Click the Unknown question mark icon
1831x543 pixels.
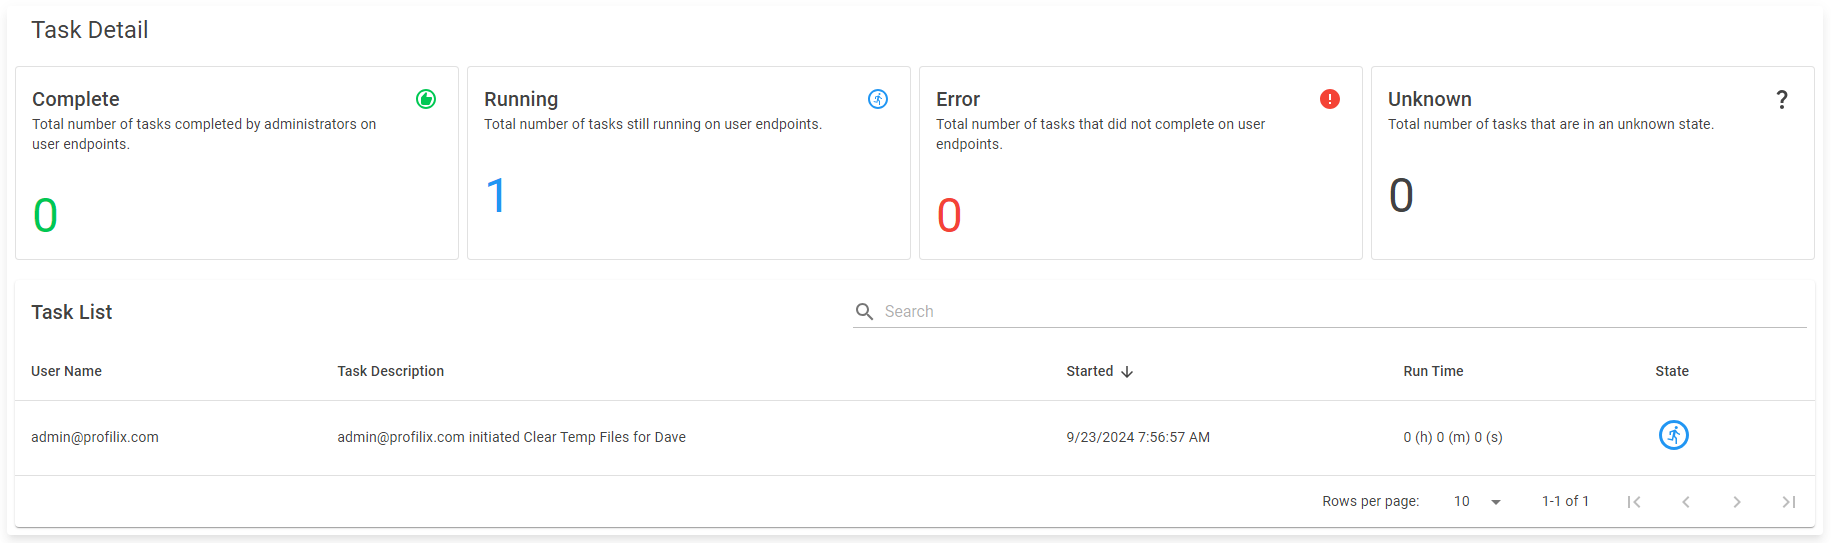point(1782,99)
